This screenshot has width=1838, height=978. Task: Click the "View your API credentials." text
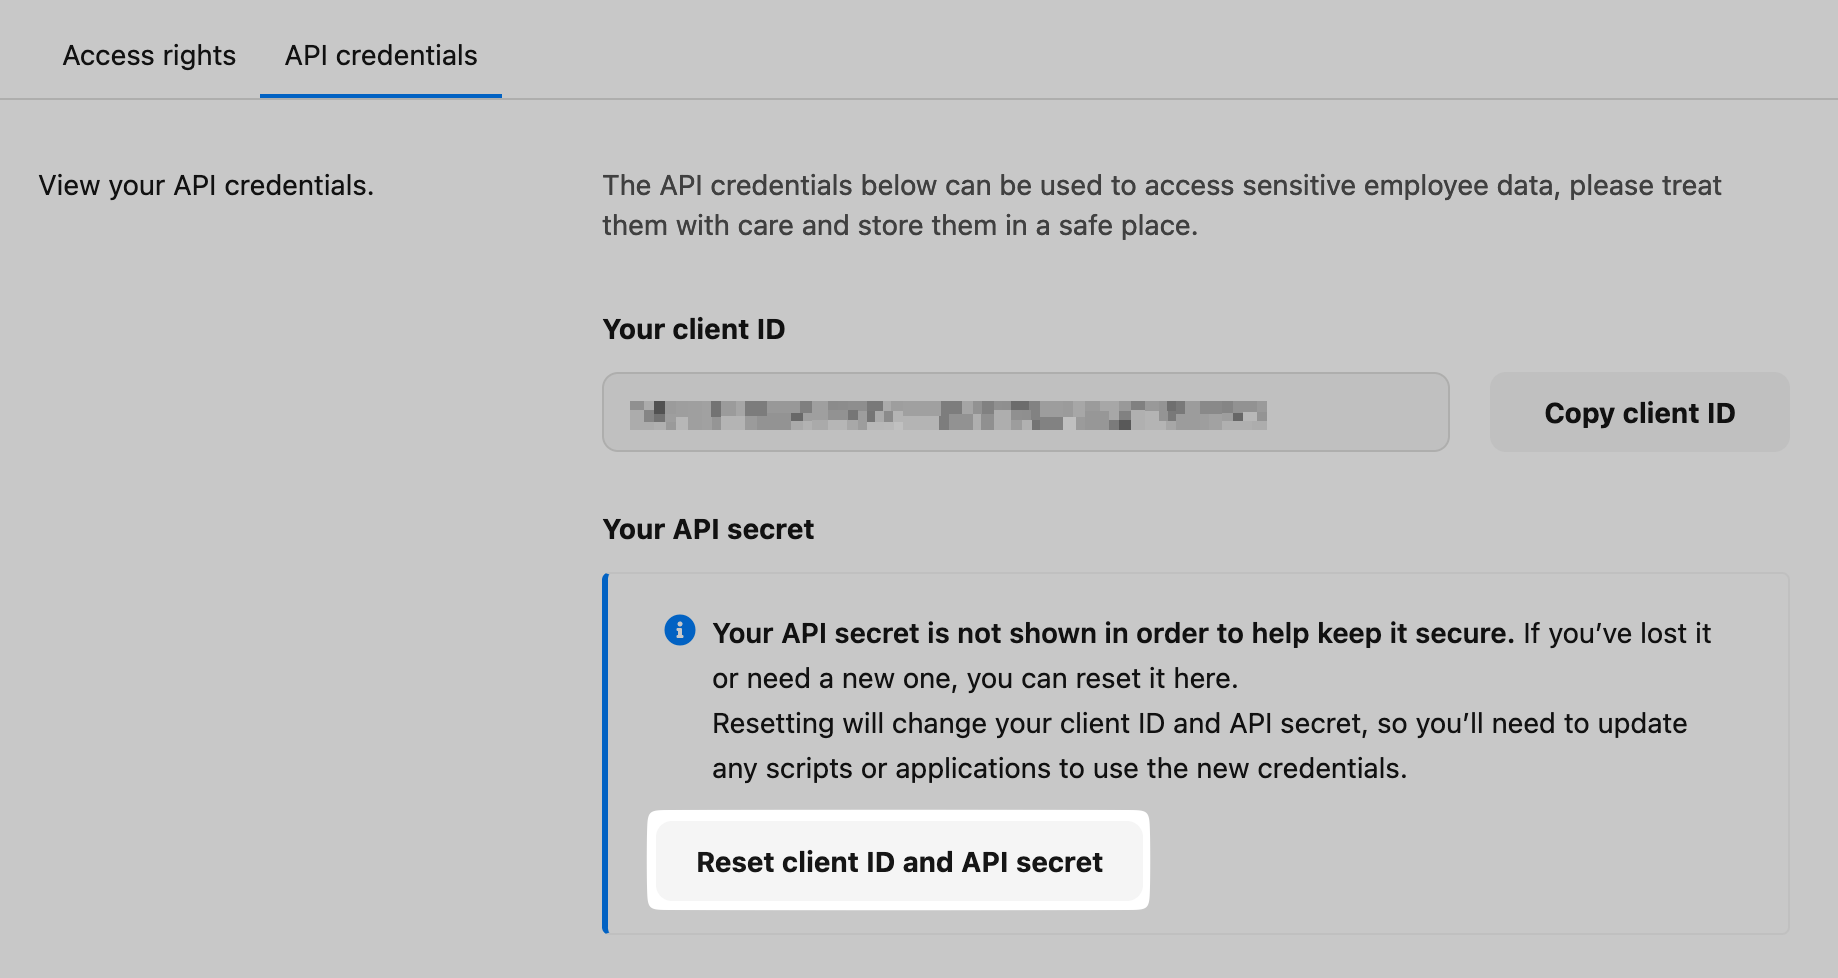pyautogui.click(x=206, y=185)
